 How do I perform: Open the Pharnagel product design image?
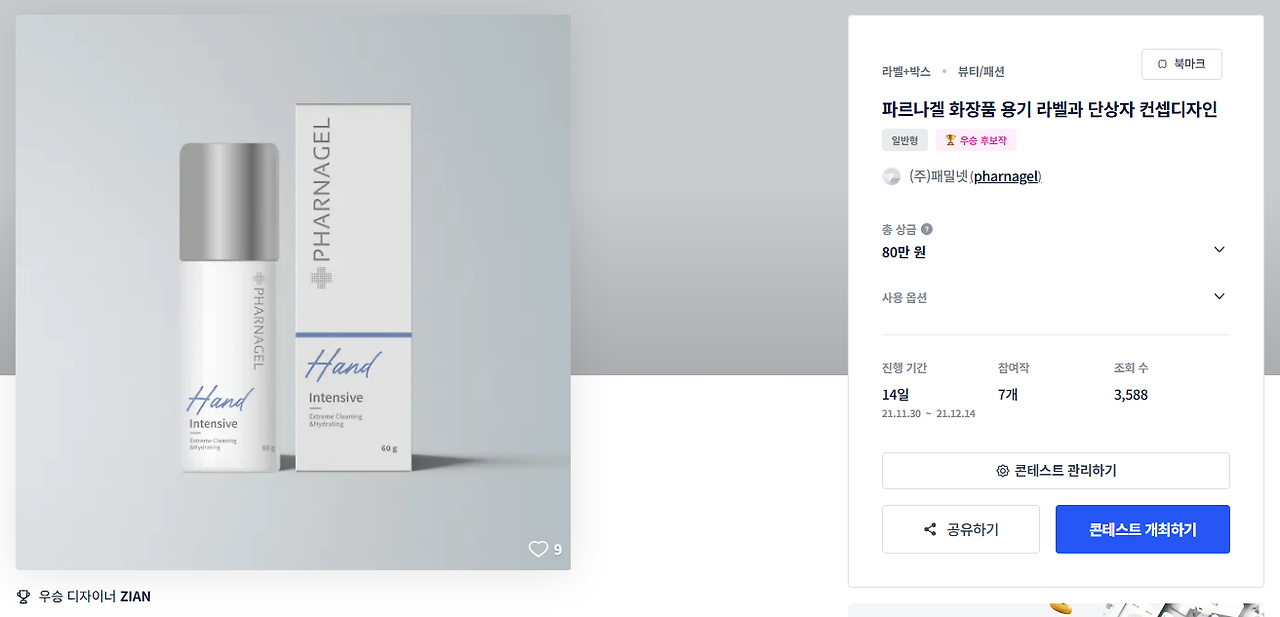click(293, 292)
